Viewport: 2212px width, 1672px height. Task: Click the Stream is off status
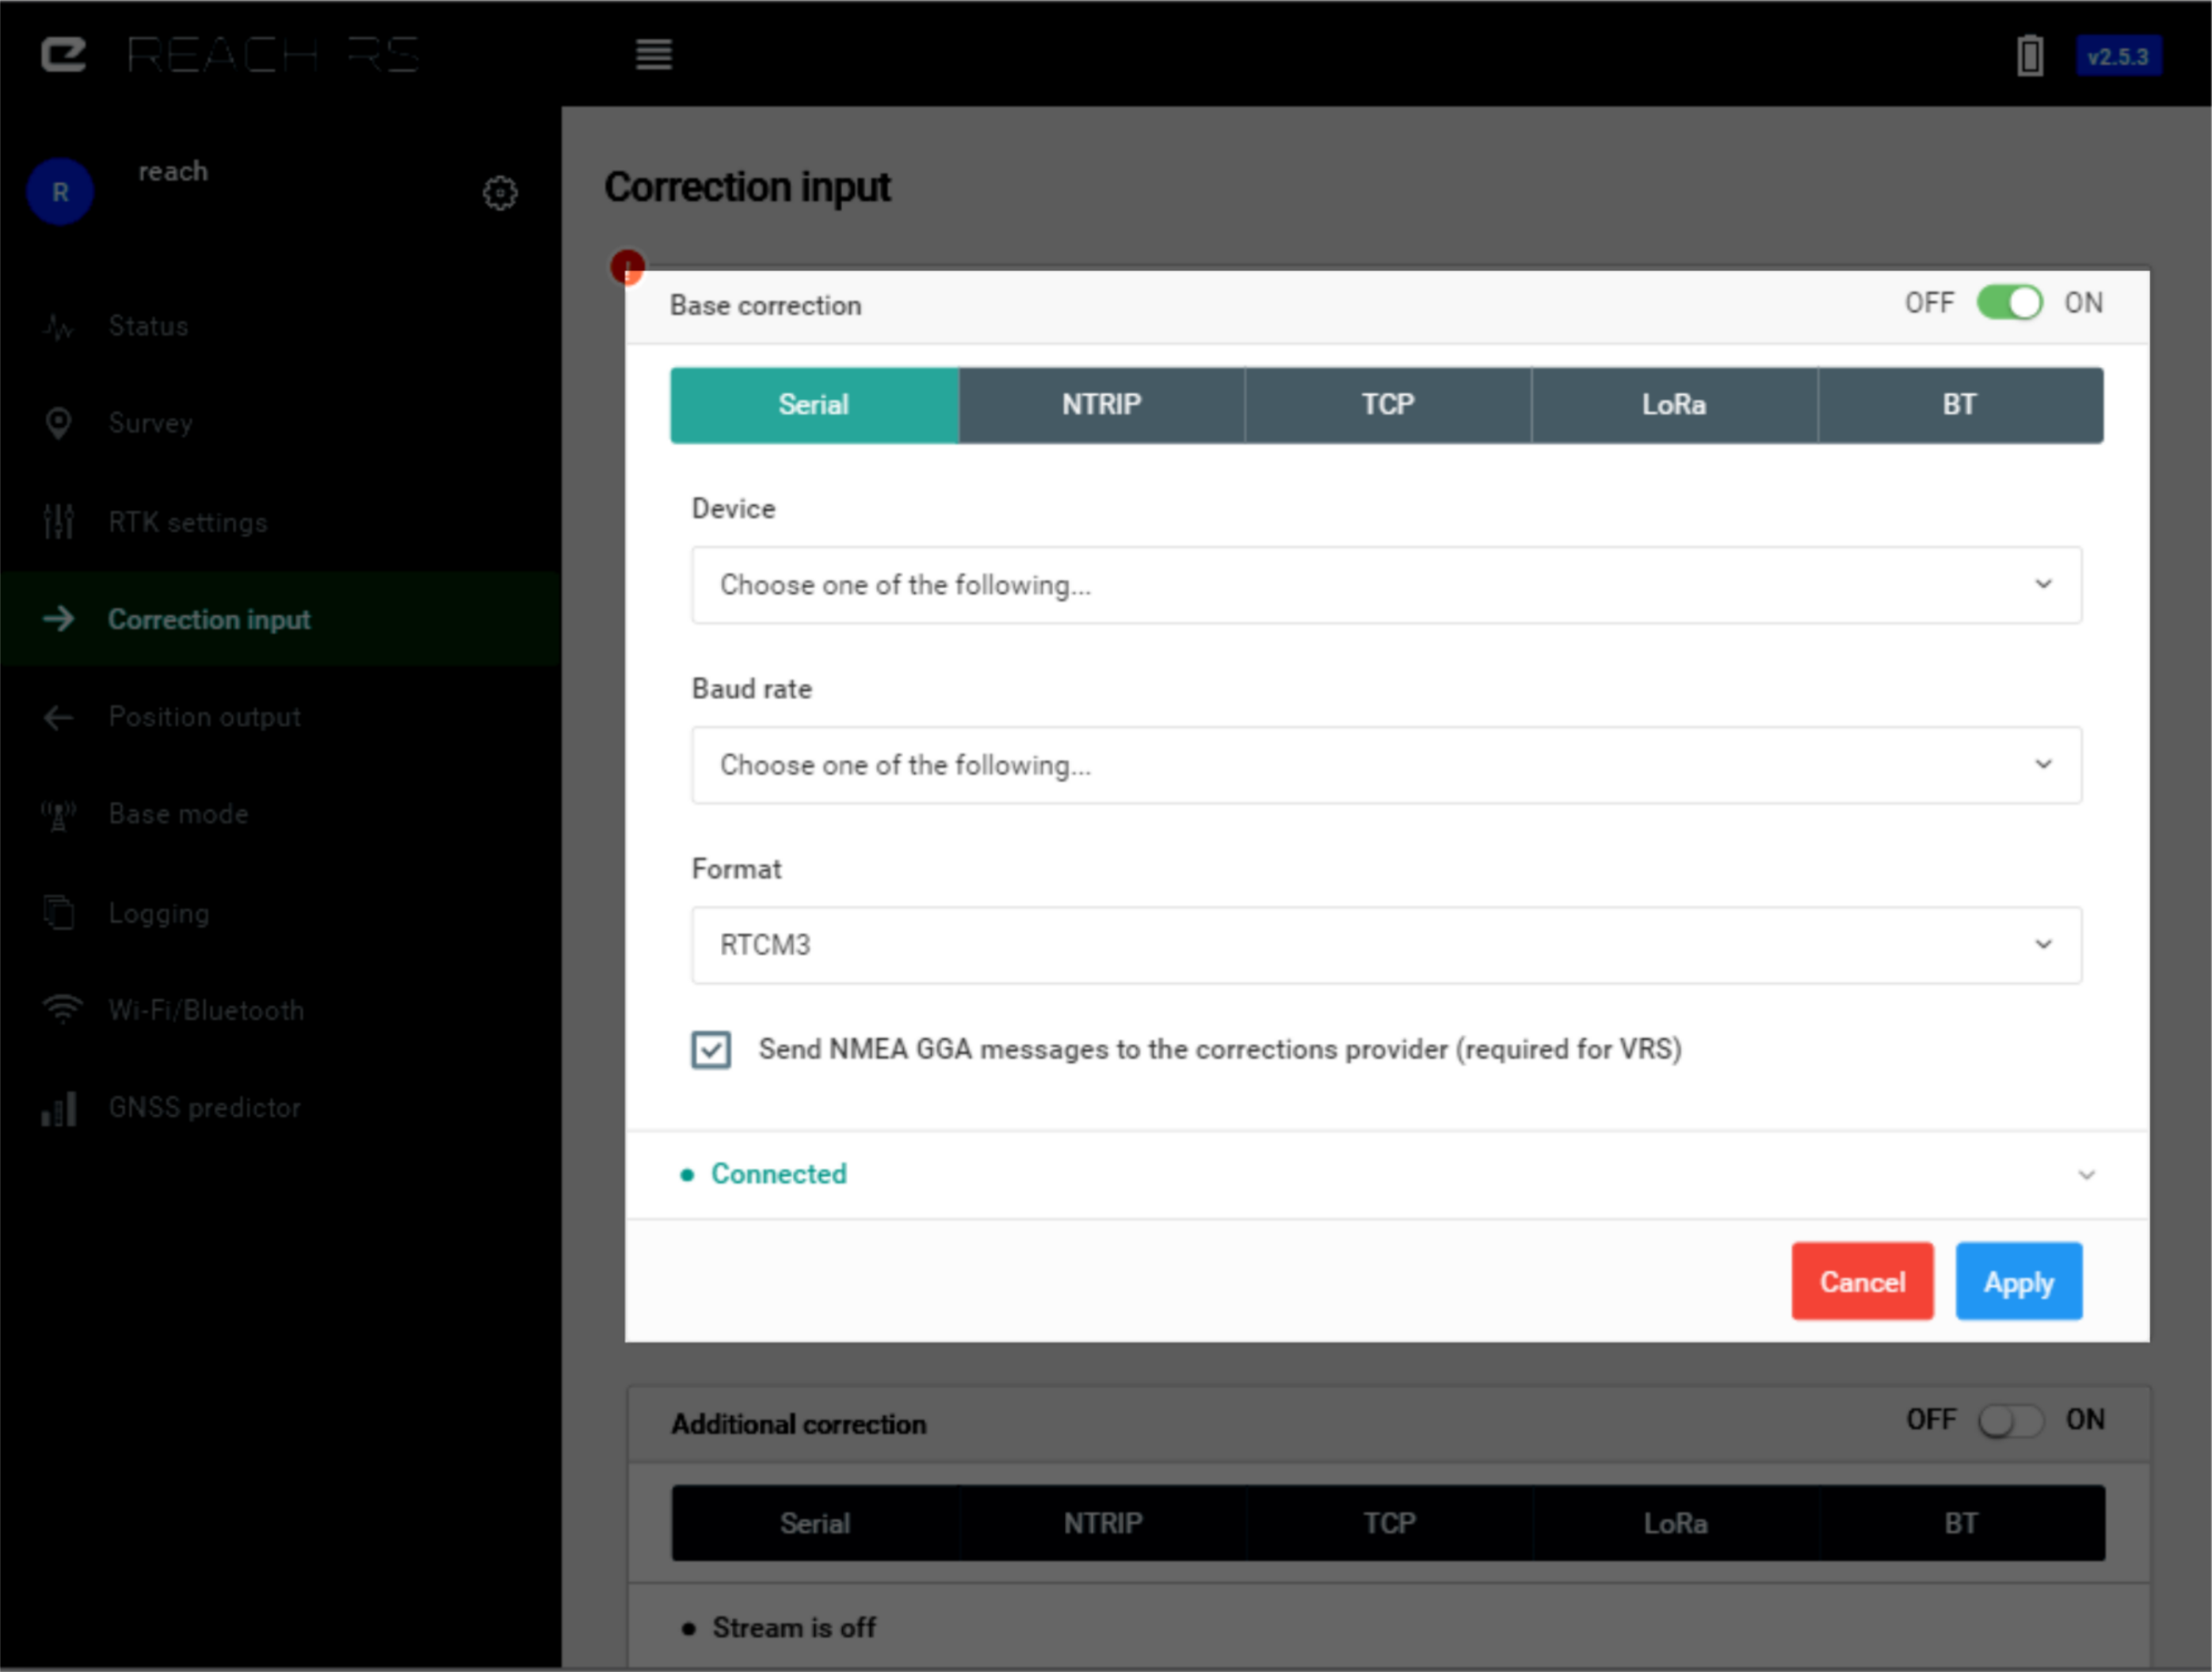[794, 1628]
